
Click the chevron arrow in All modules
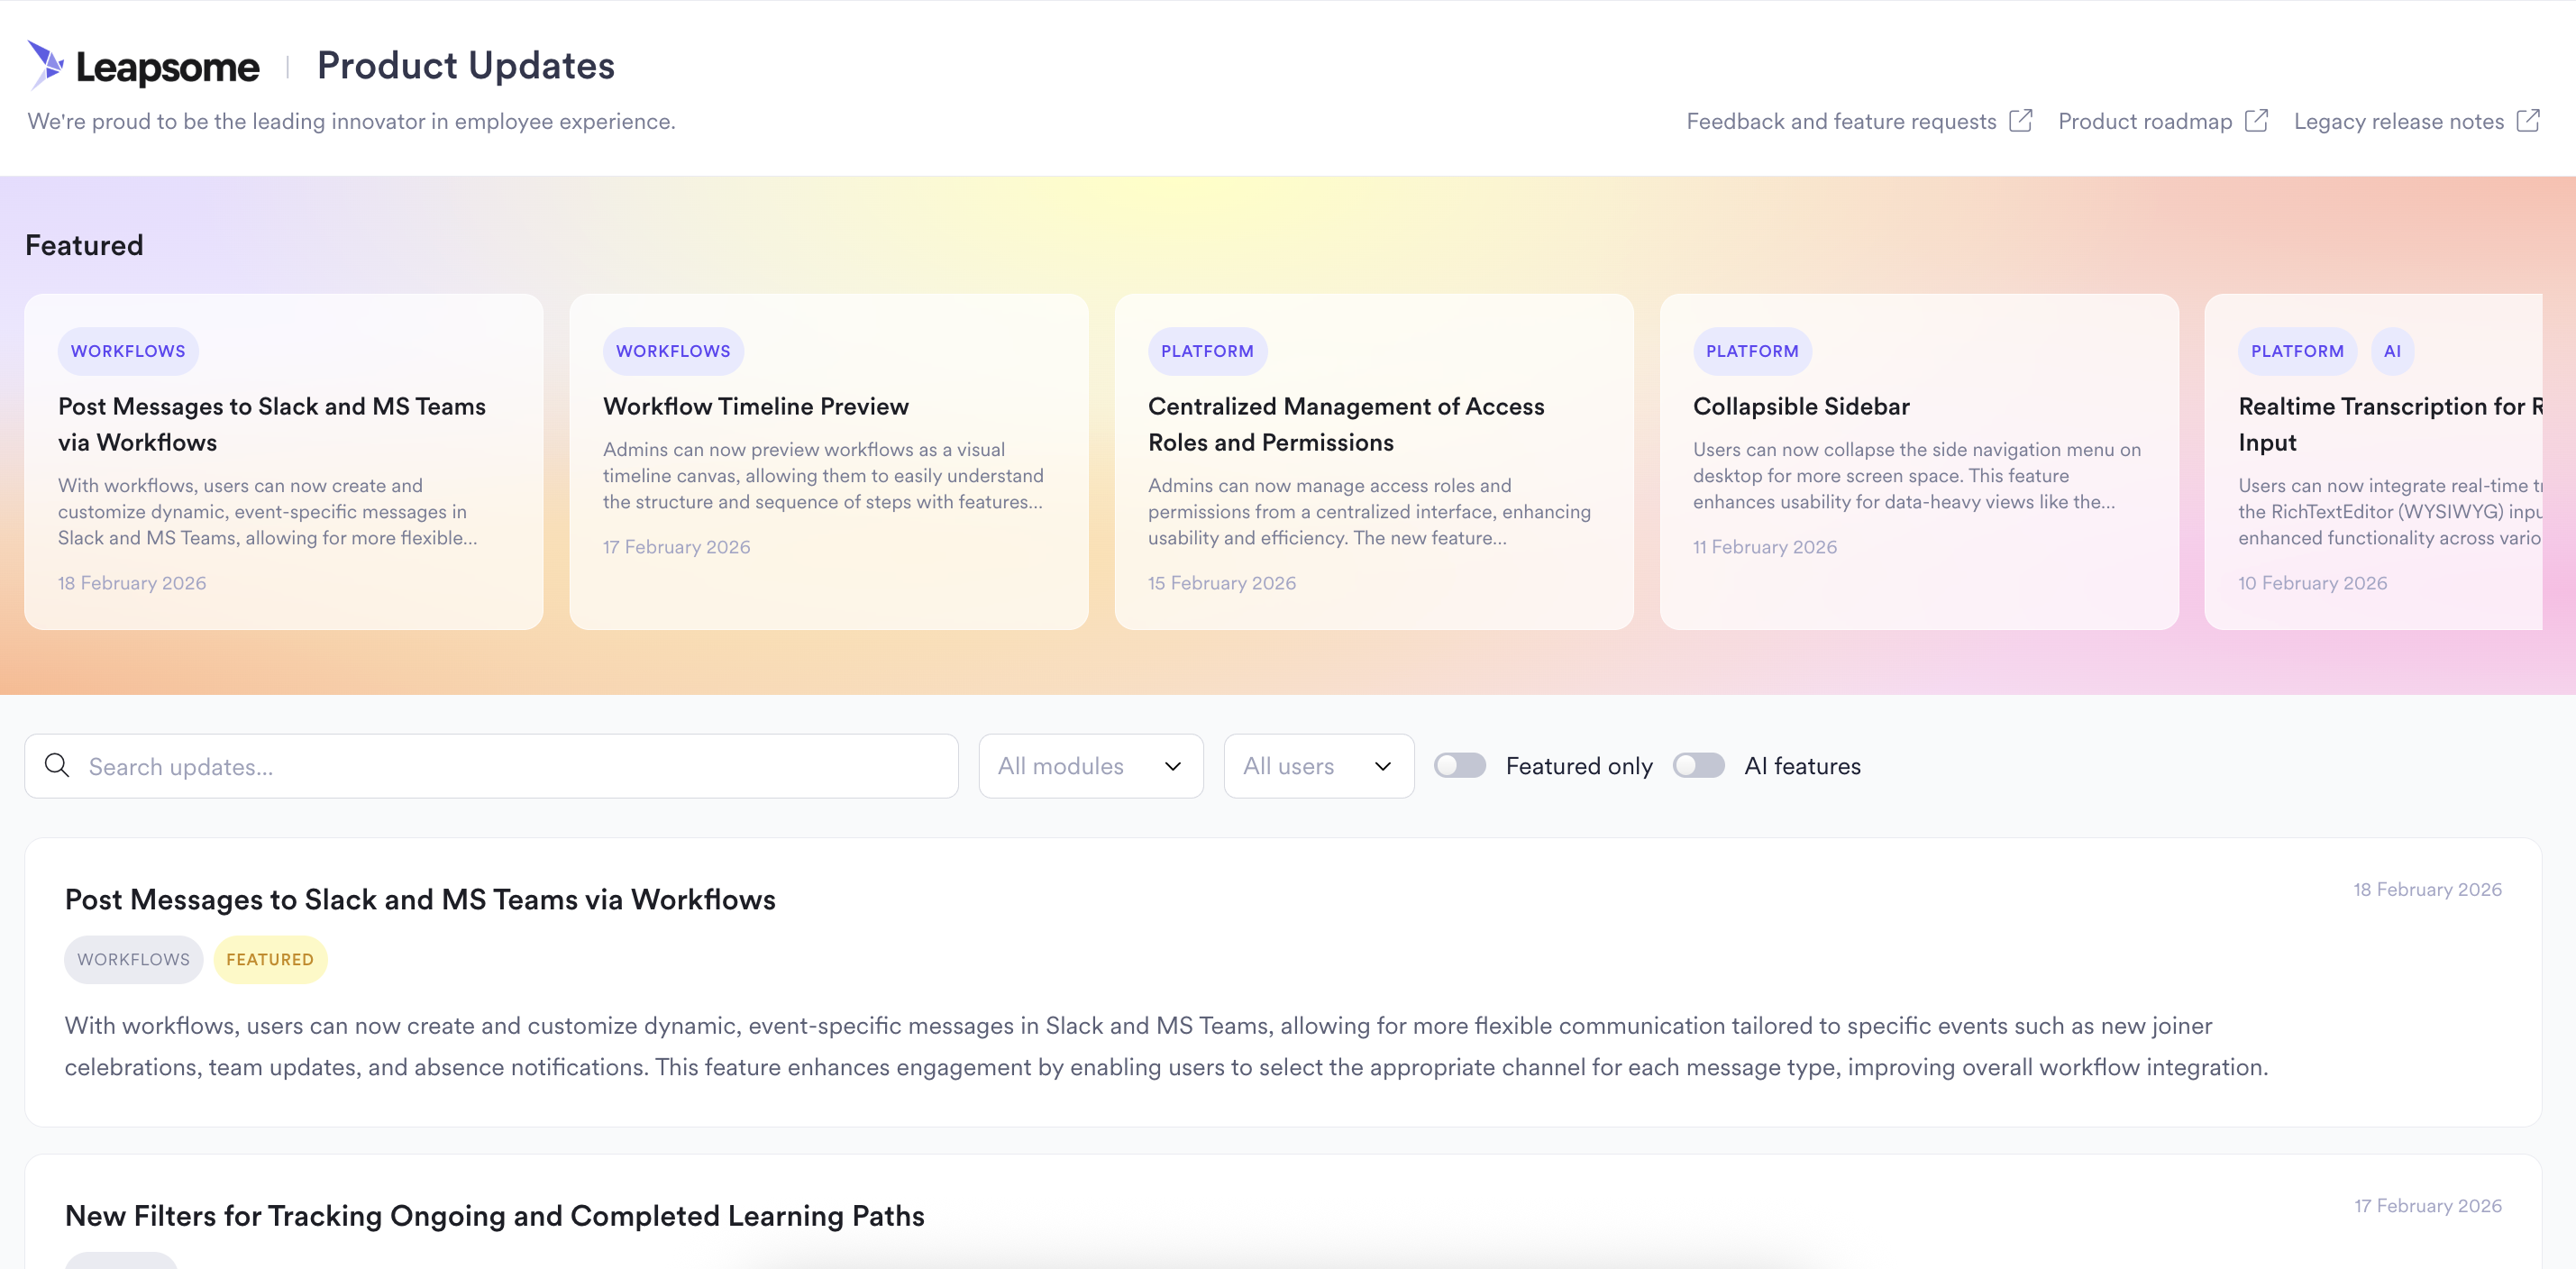point(1173,766)
